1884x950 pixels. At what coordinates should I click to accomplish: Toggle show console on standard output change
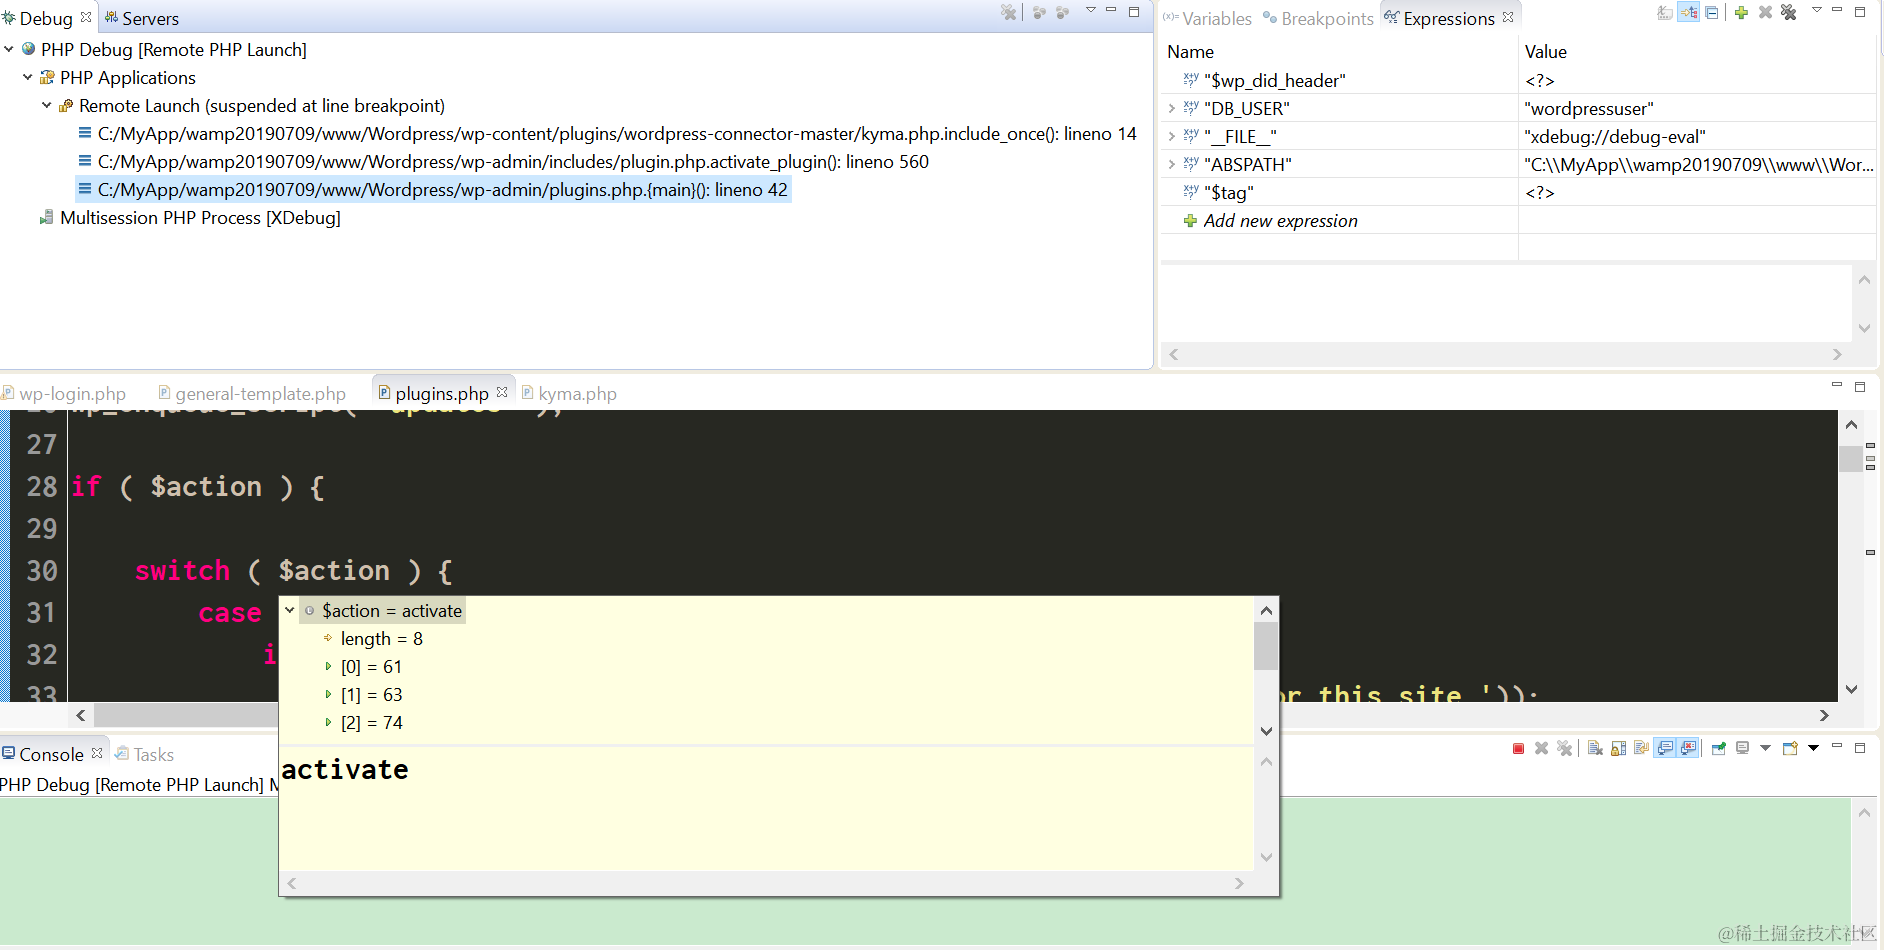point(1665,748)
